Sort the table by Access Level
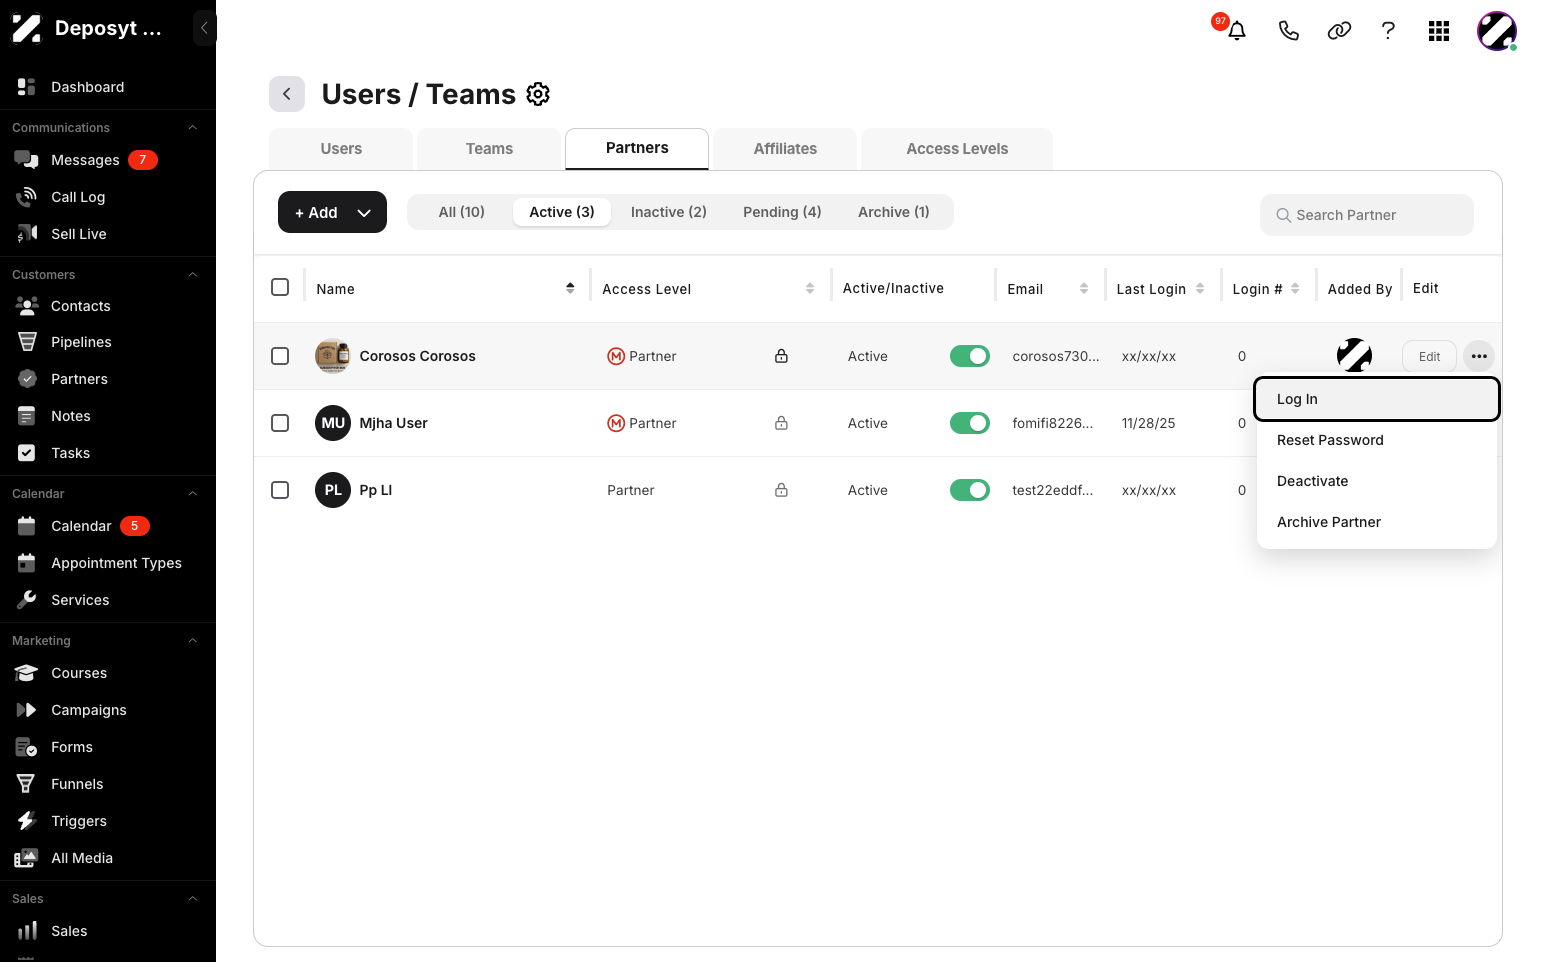Viewport: 1541px width, 962px height. [810, 288]
